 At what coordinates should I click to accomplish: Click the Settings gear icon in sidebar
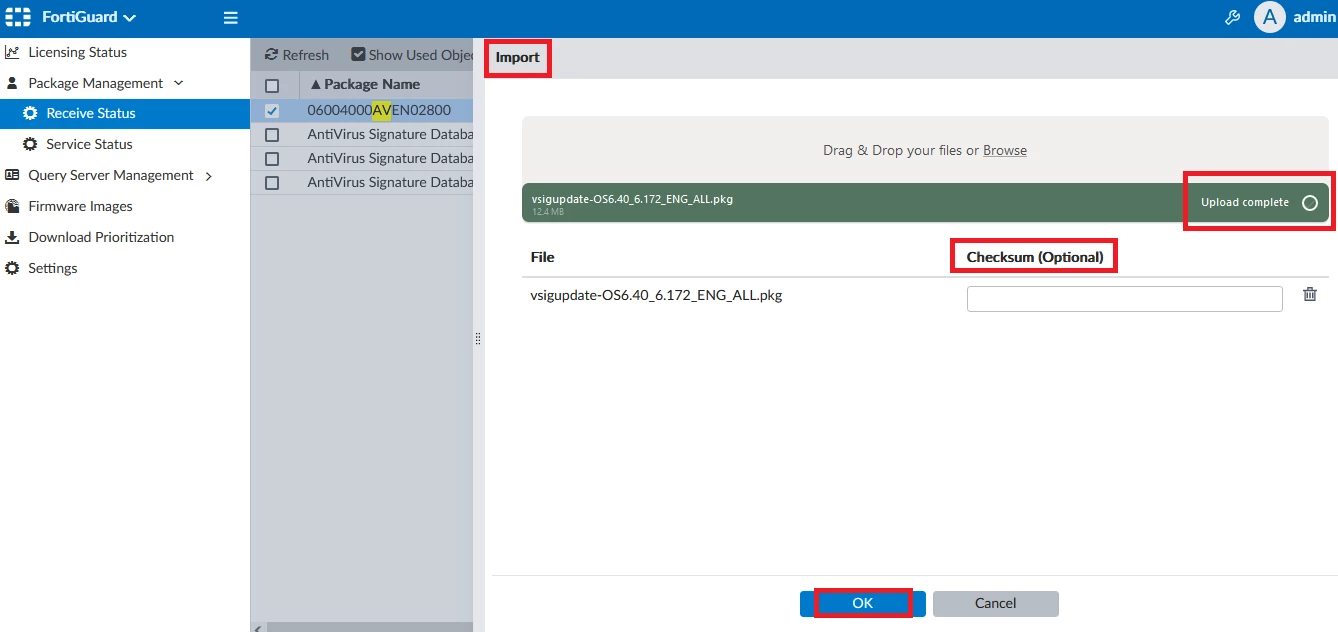click(12, 268)
